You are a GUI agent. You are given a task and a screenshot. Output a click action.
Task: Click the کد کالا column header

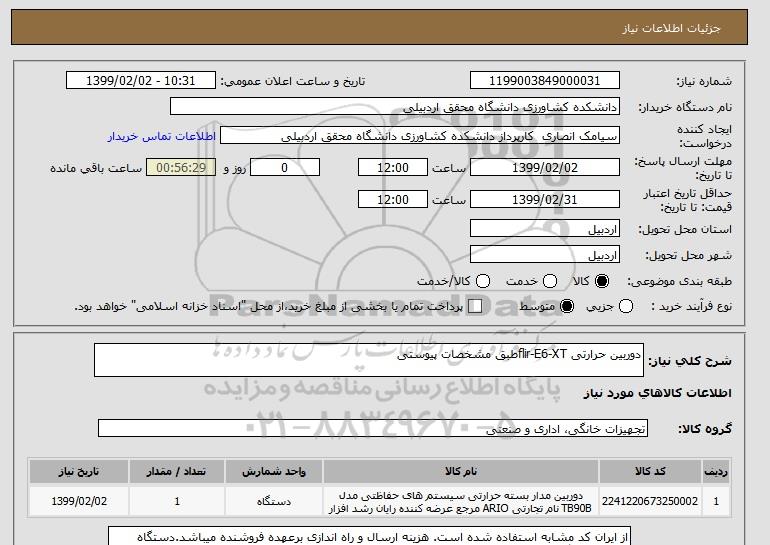[x=650, y=471]
